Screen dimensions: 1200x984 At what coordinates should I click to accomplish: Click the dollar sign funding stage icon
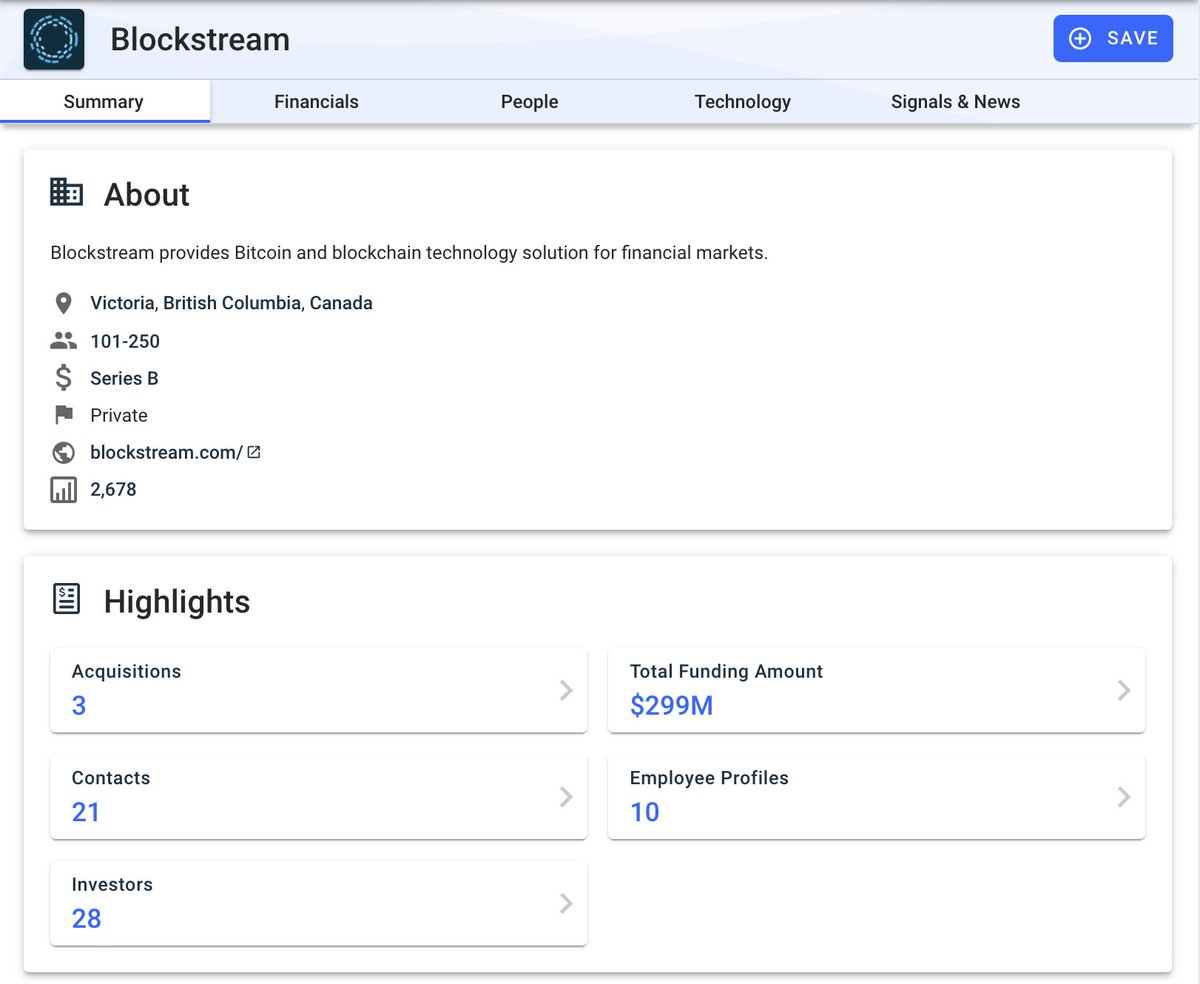[x=64, y=378]
